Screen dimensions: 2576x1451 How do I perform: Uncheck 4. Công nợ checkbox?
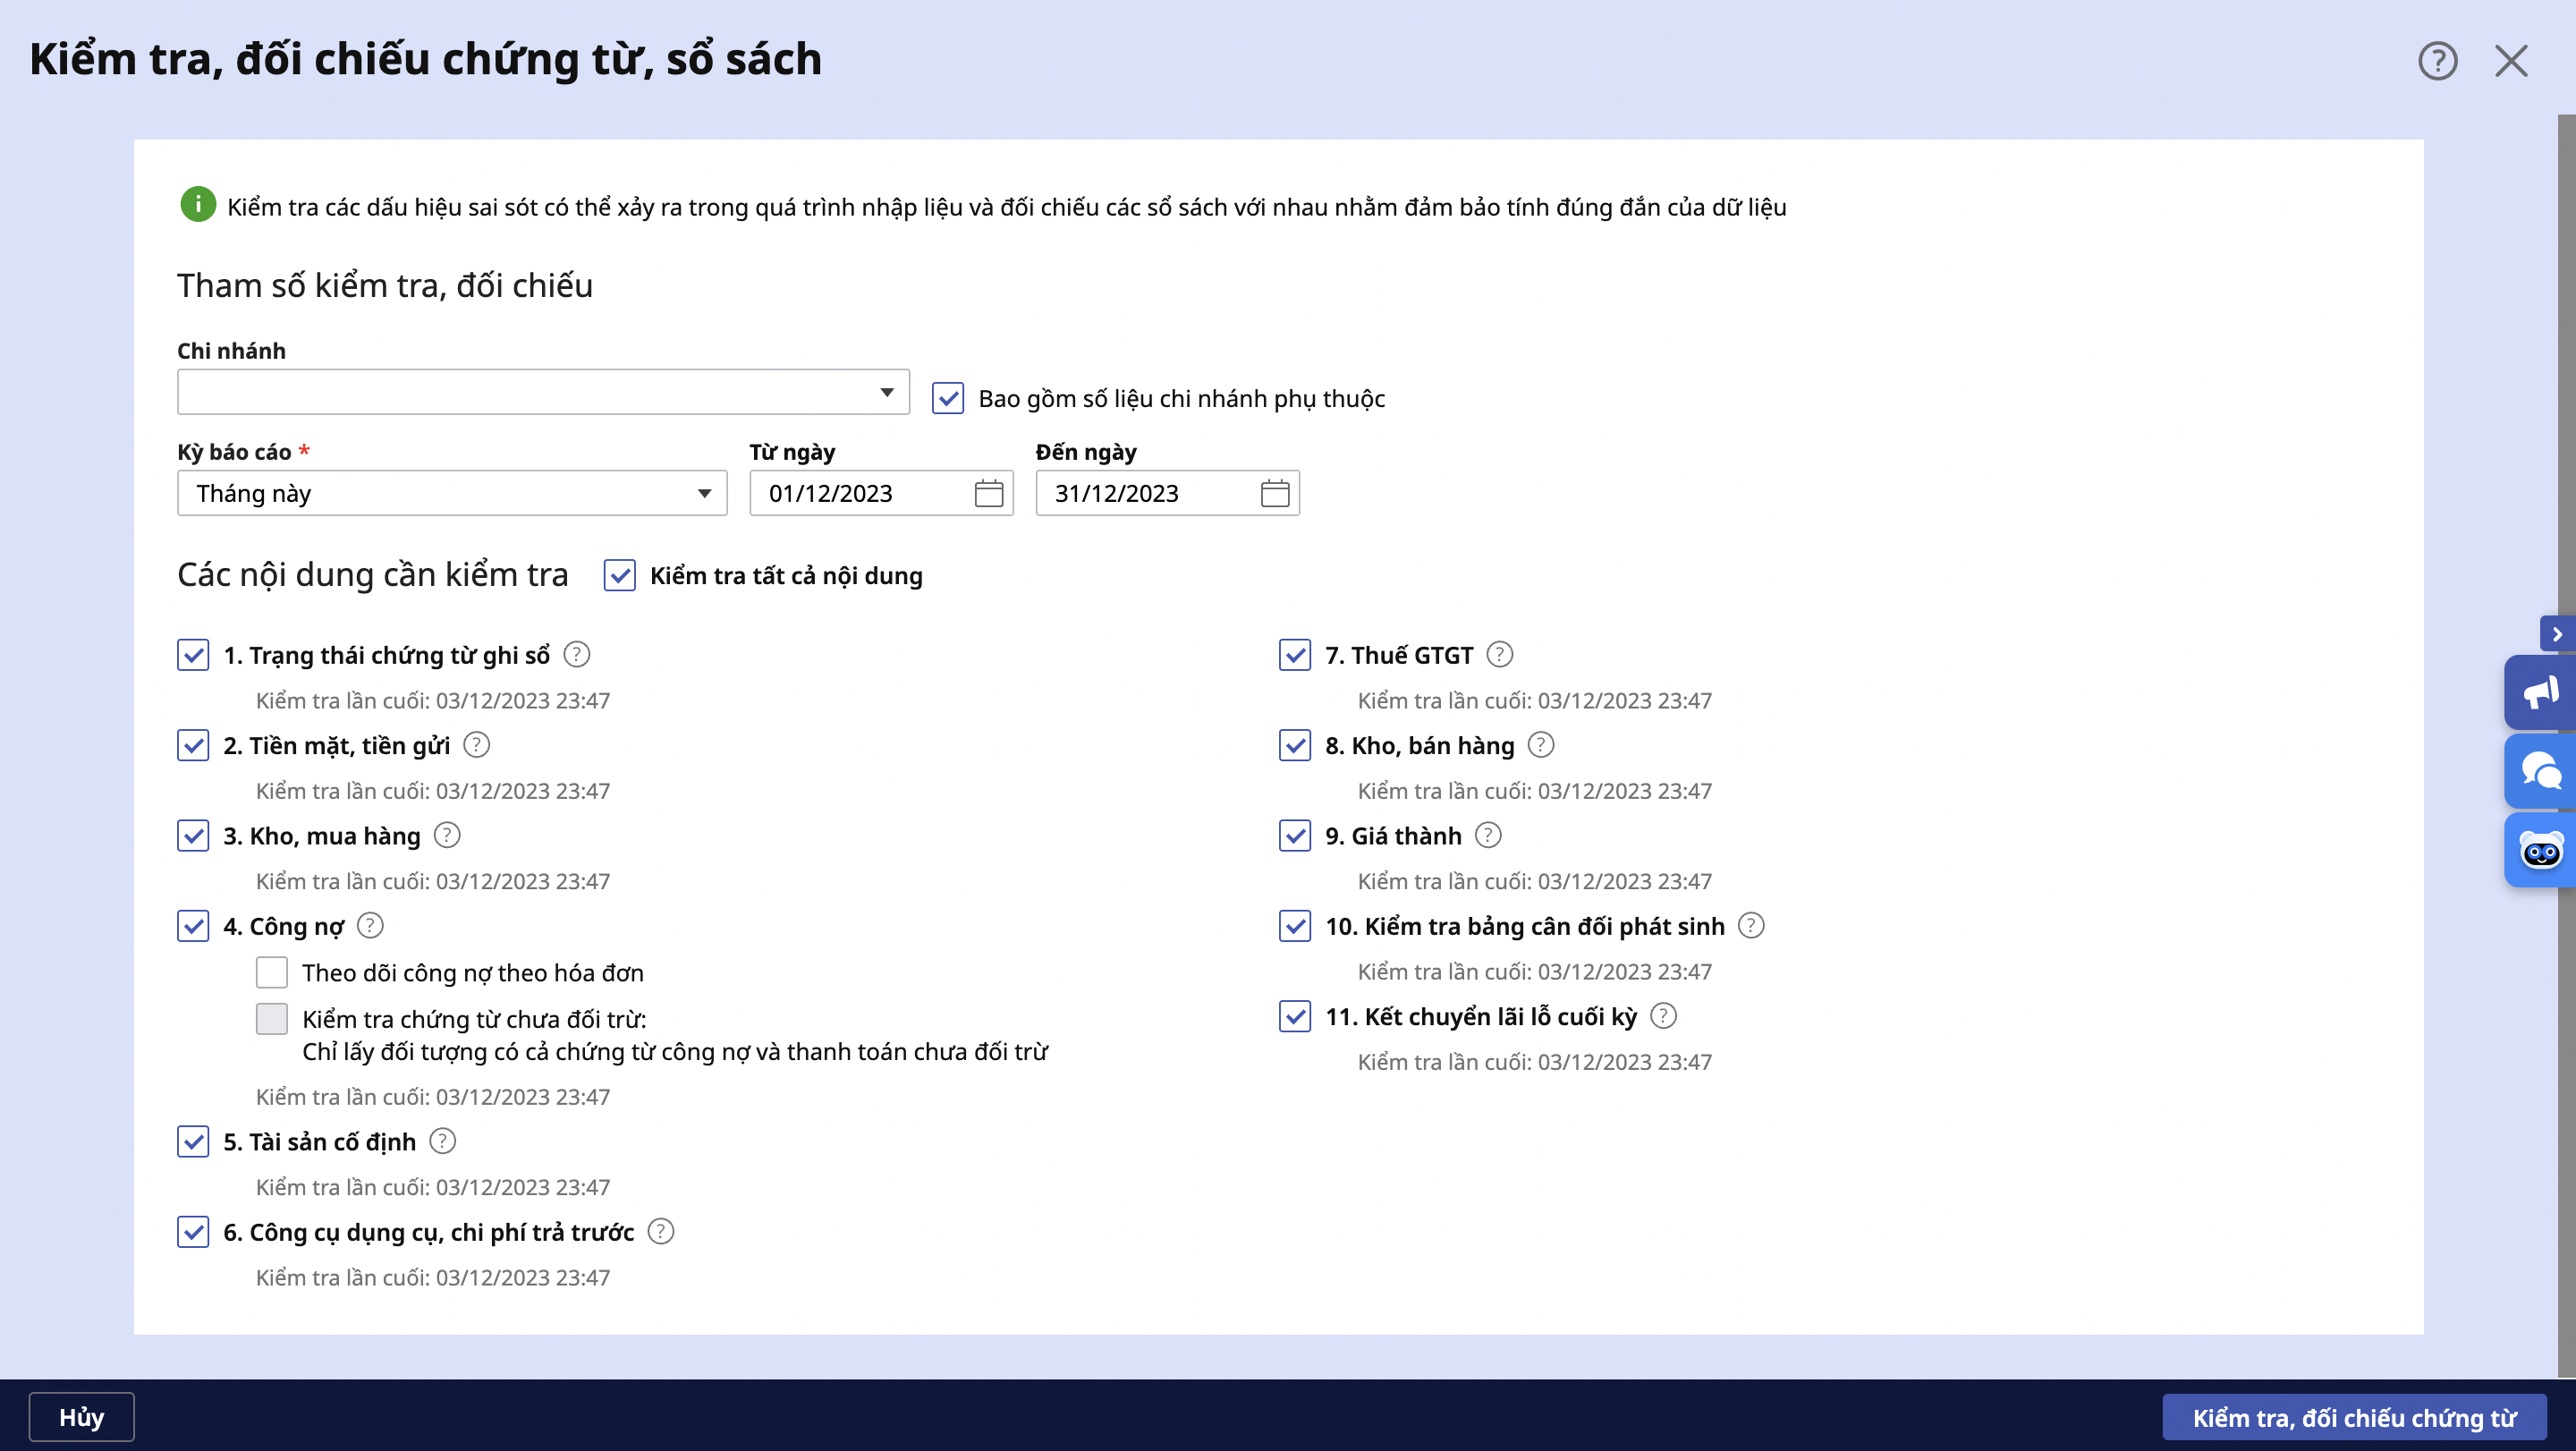coord(193,926)
